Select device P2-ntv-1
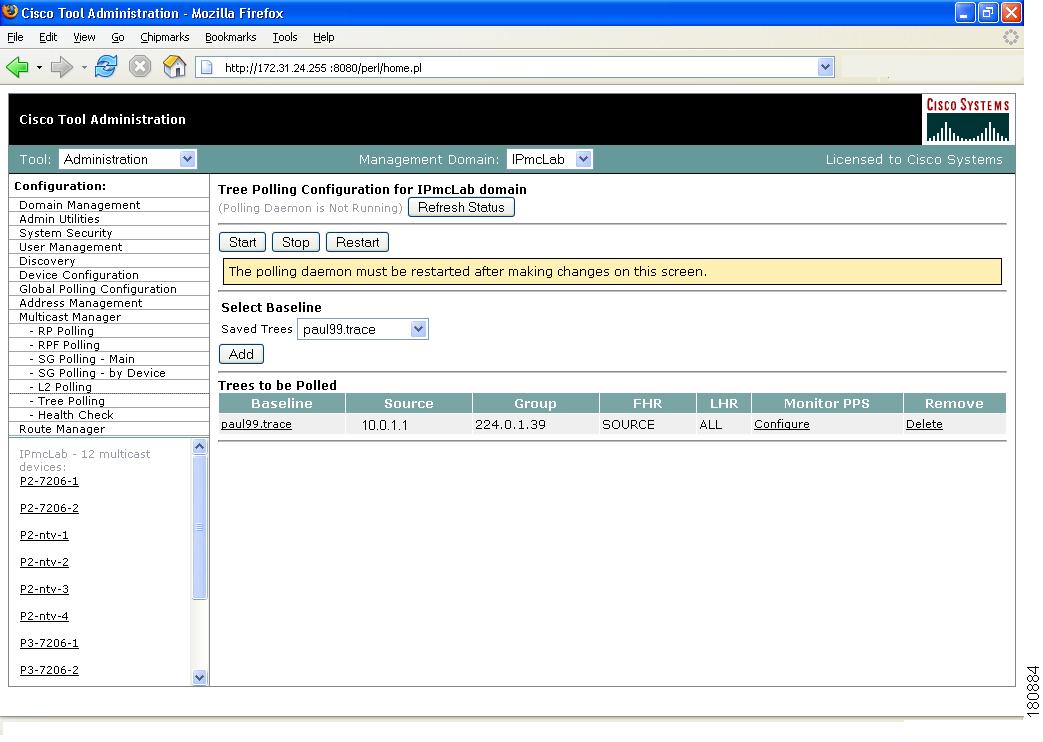The width and height of the screenshot is (1043, 742). (x=44, y=535)
